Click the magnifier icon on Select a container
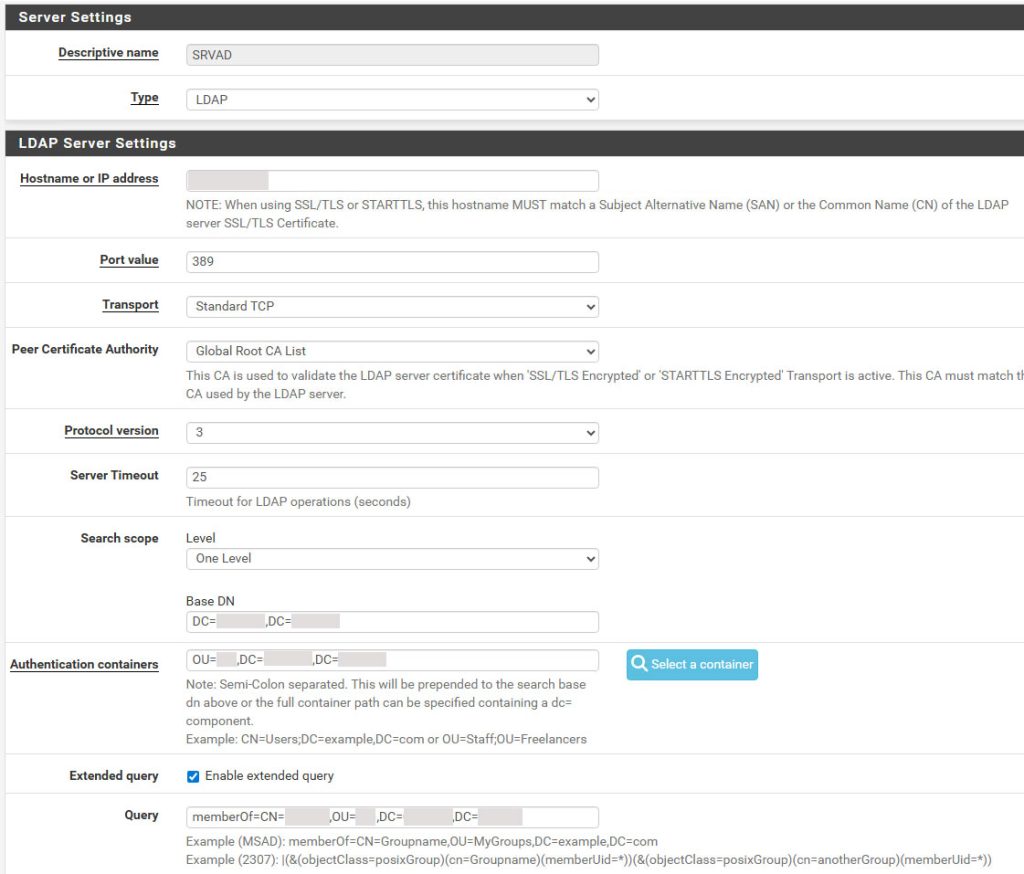1024x874 pixels. [640, 664]
